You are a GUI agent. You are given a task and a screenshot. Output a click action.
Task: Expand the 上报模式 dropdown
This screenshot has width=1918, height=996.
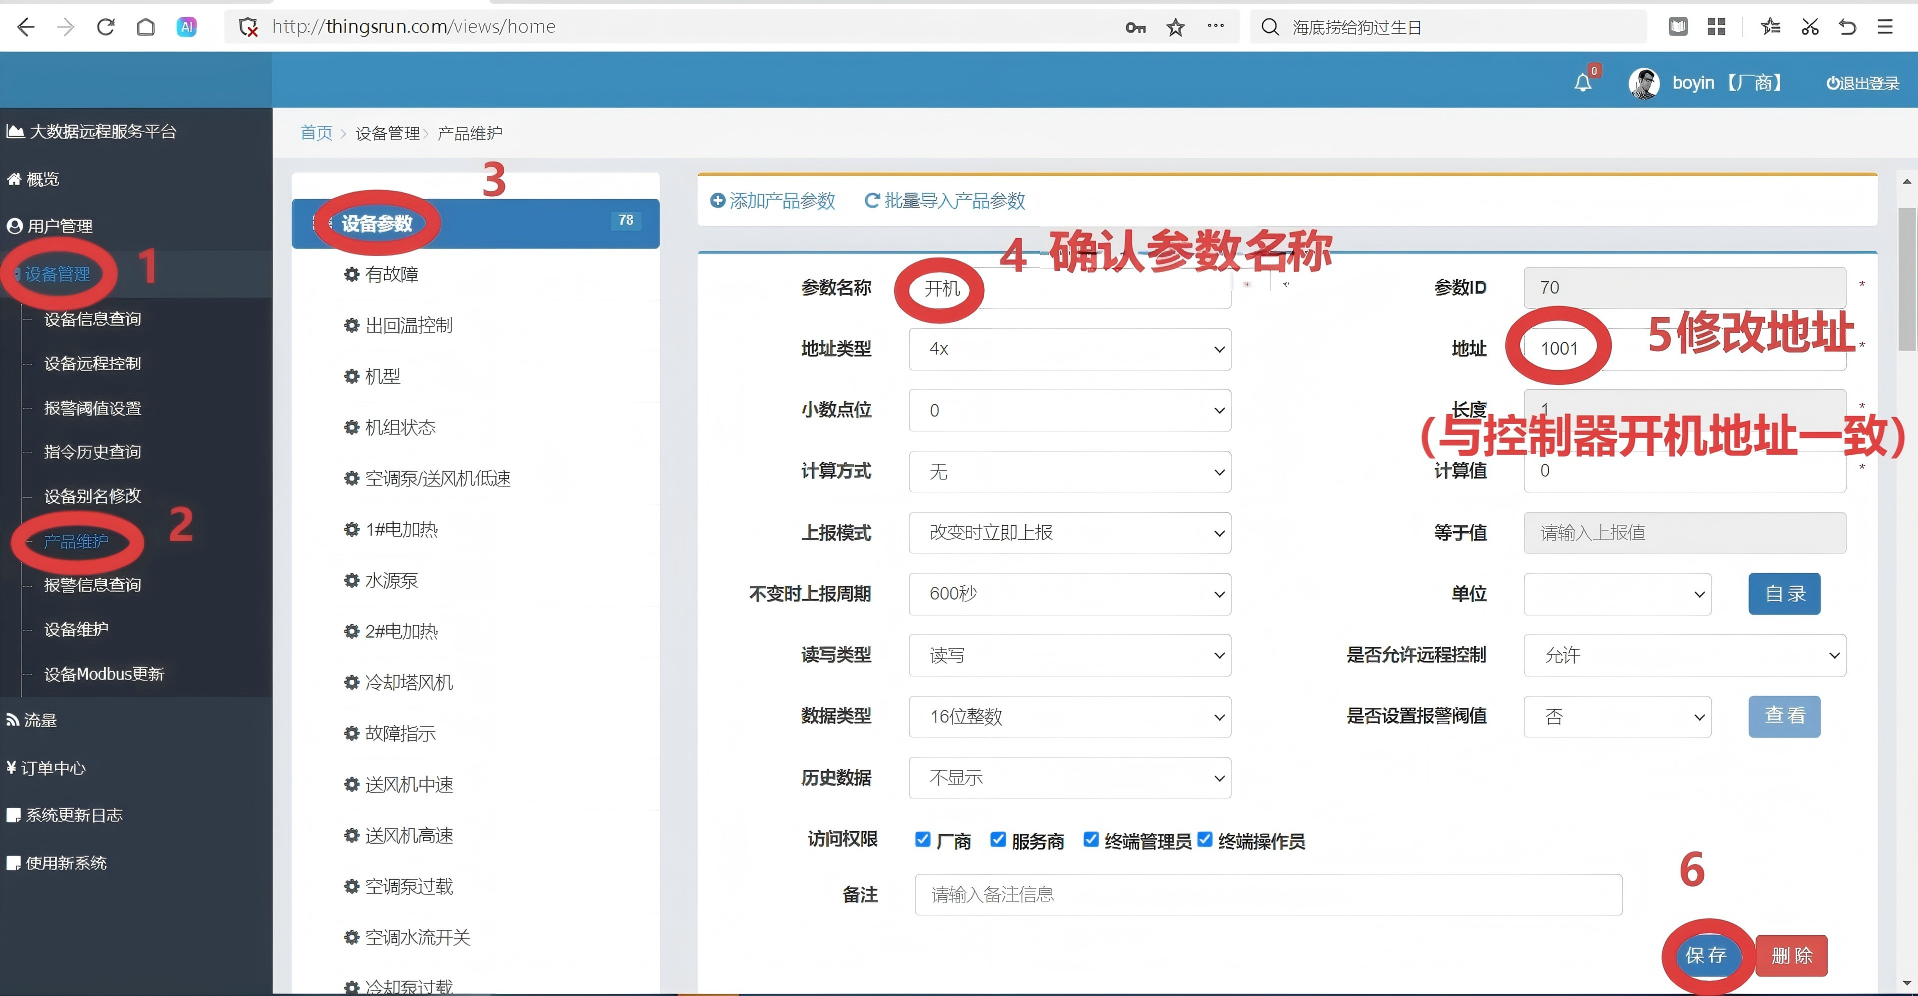coord(1069,533)
